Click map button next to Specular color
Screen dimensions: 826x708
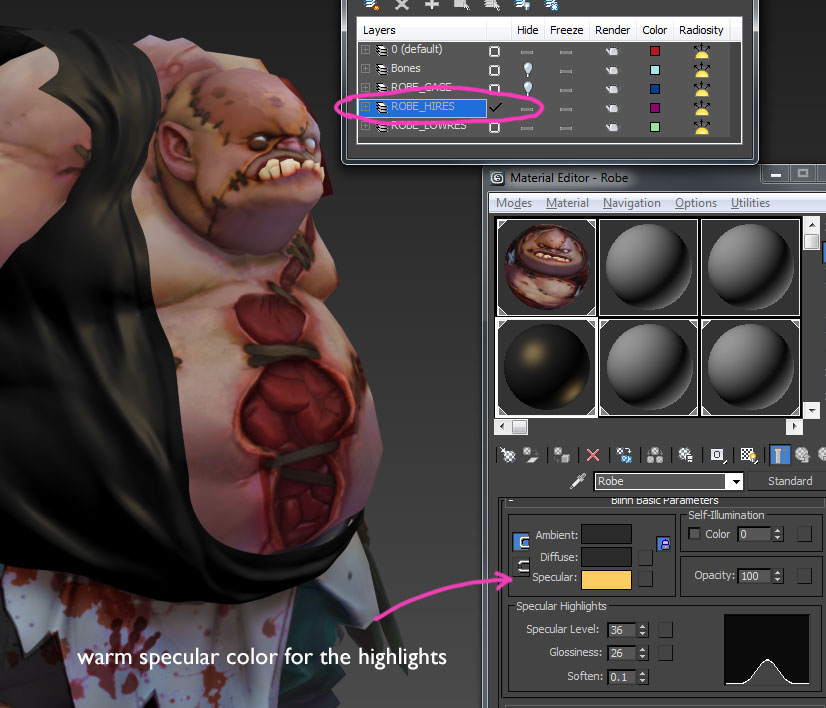coord(645,578)
